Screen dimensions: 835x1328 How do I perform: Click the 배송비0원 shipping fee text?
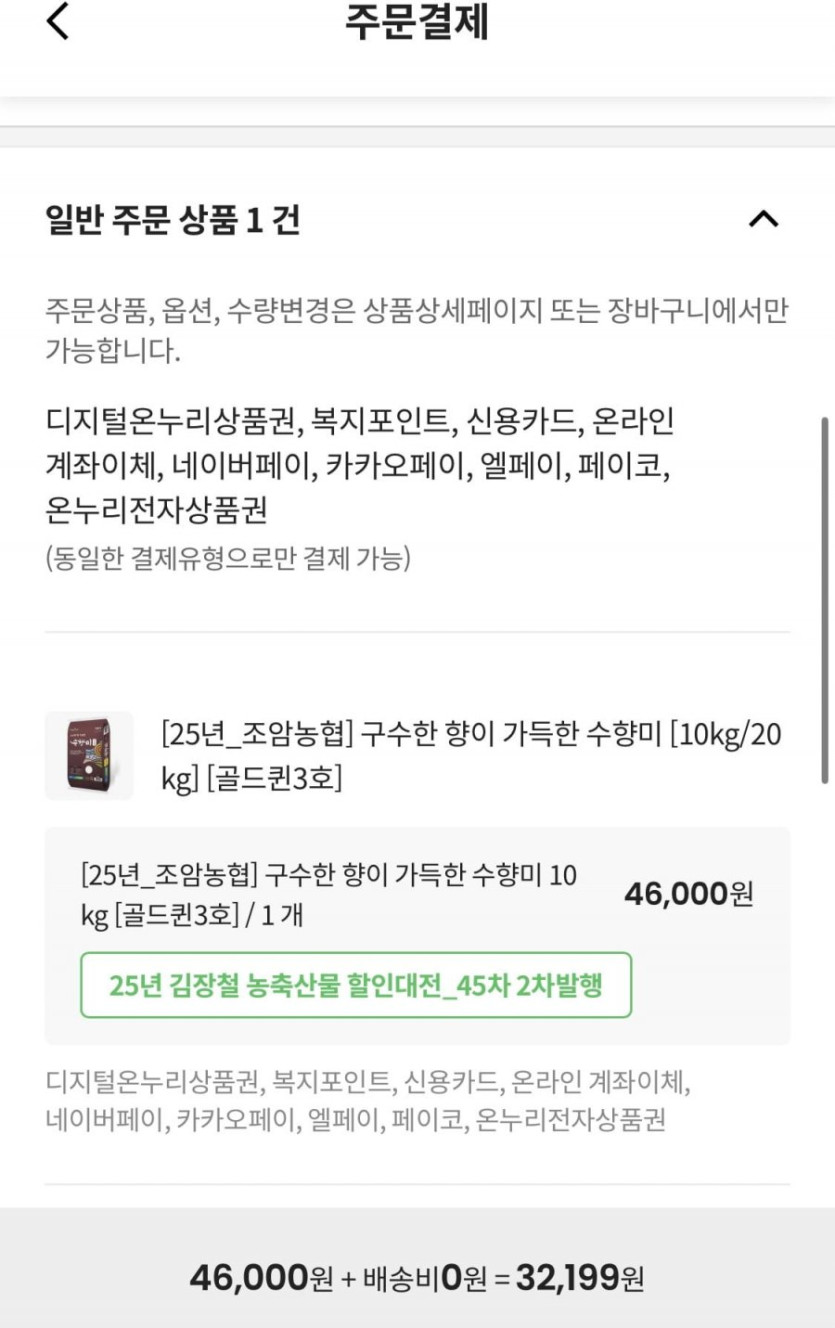(x=413, y=1277)
